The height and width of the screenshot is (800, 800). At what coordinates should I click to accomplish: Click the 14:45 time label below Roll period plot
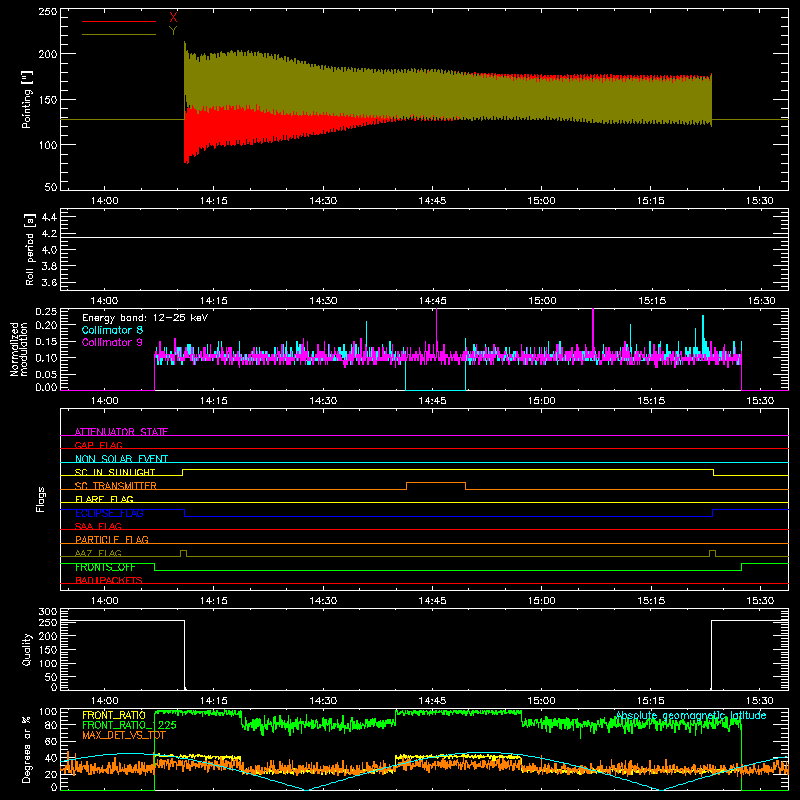point(433,301)
